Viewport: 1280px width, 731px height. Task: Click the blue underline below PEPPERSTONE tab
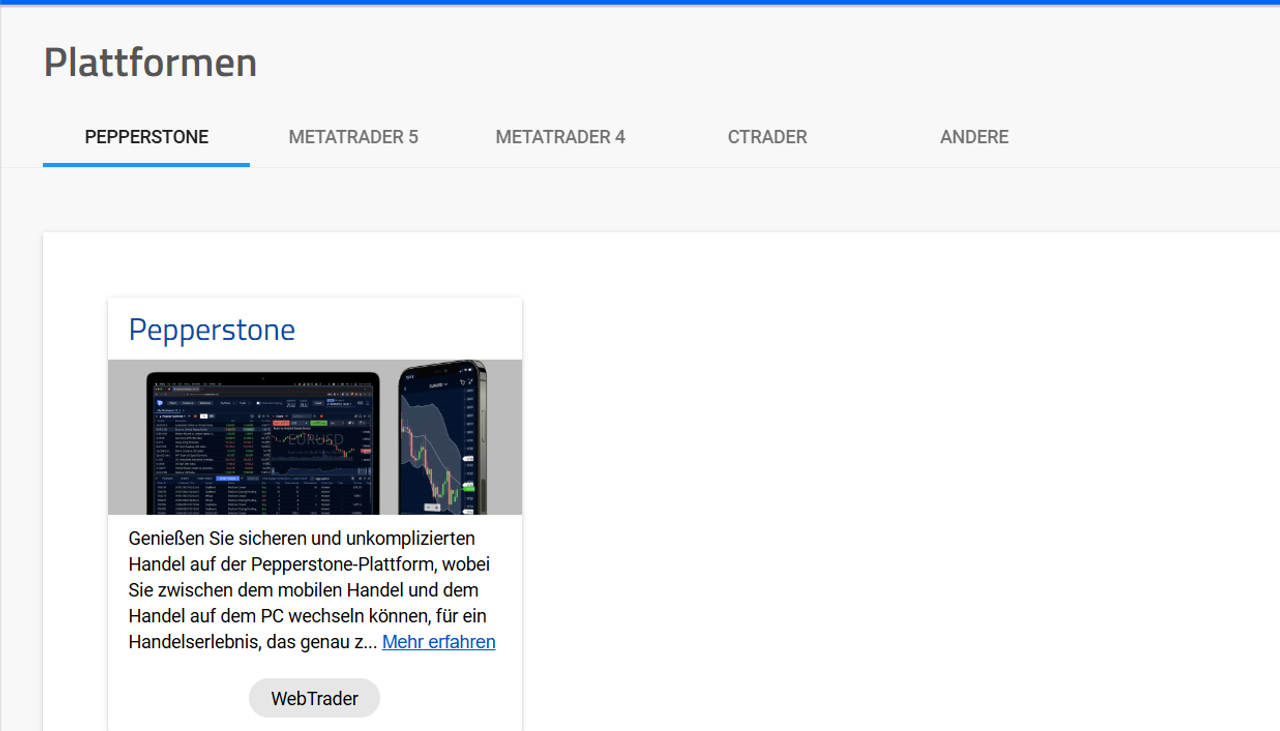point(146,164)
